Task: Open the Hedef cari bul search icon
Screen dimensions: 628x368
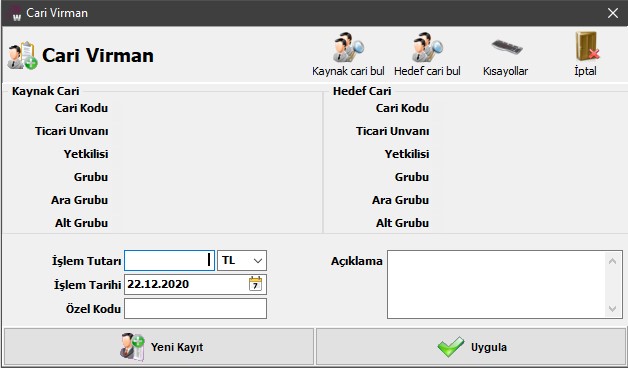Action: (427, 48)
